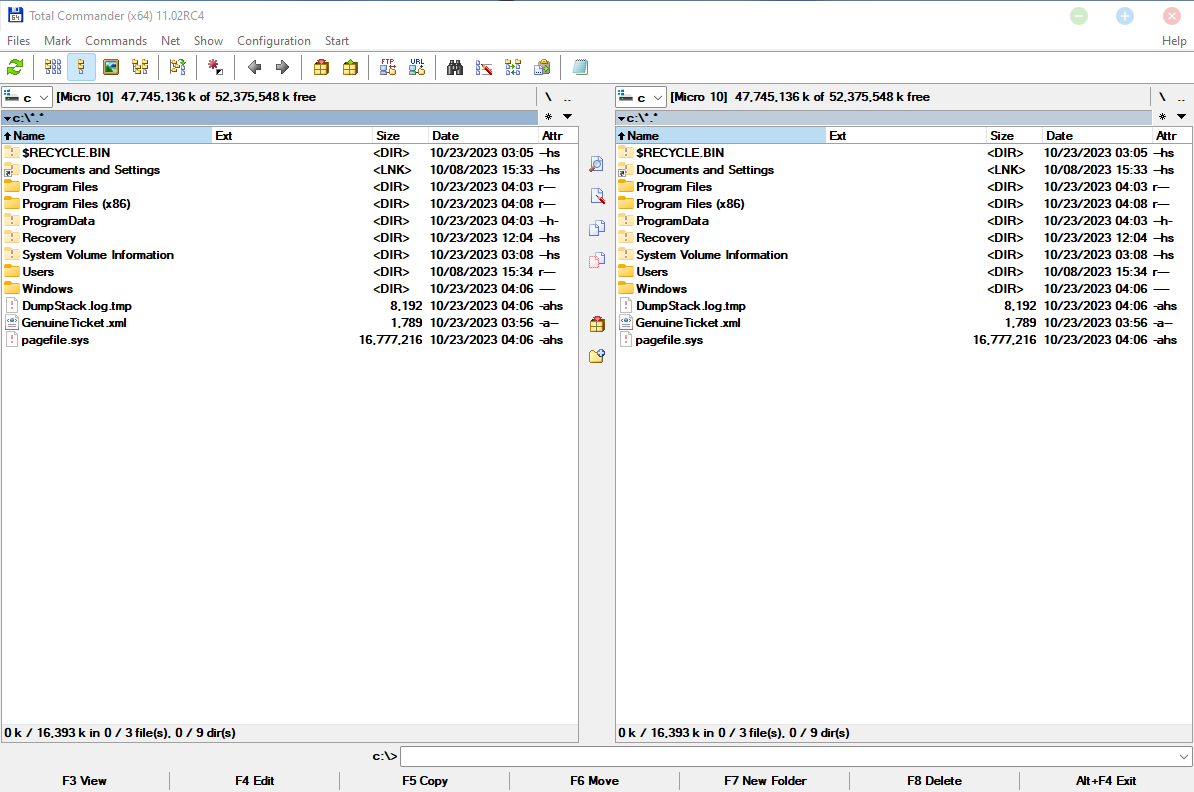Open left panel directory history down arrow
Screen dimensions: 1194x792
point(567,117)
